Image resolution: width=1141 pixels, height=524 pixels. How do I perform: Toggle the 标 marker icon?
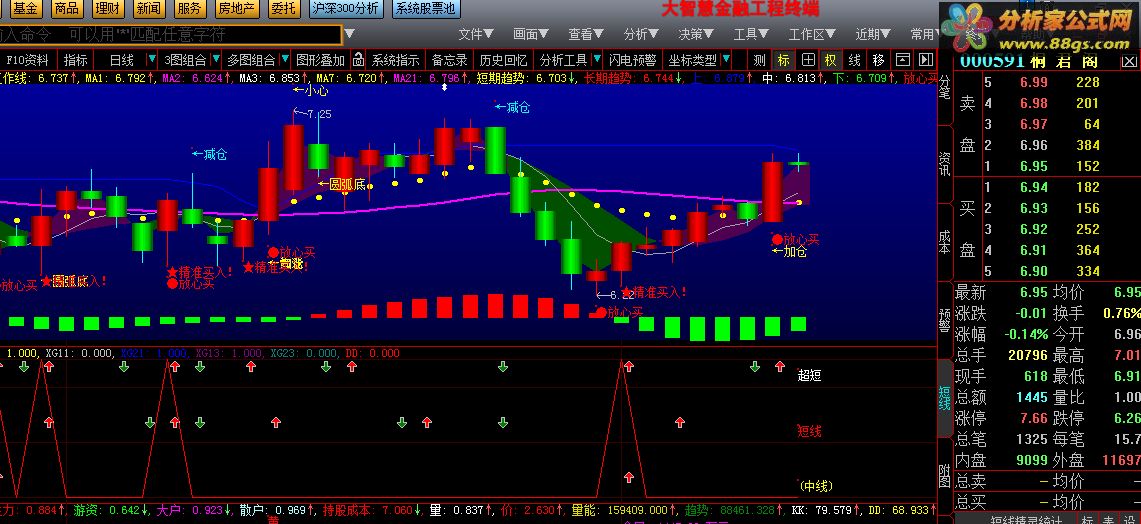pyautogui.click(x=783, y=60)
